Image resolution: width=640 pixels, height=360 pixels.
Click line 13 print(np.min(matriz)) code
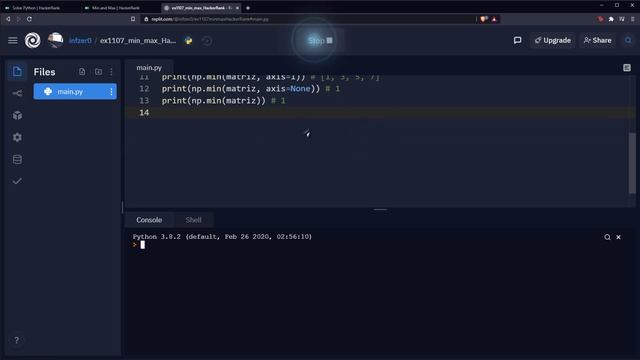213,100
